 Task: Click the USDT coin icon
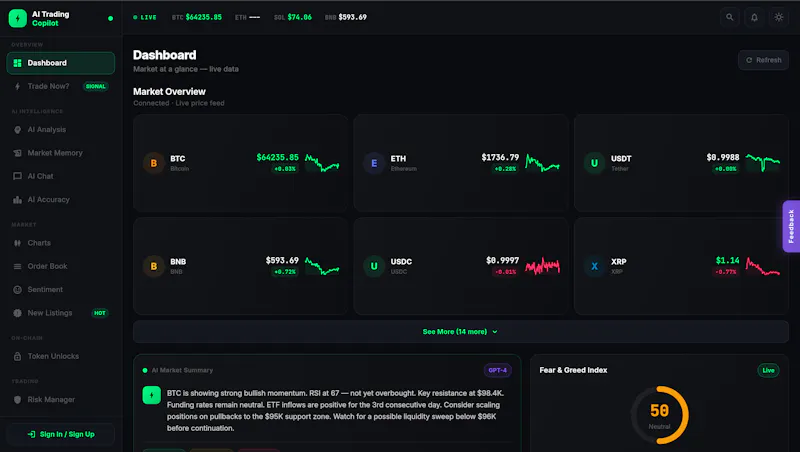coord(594,163)
